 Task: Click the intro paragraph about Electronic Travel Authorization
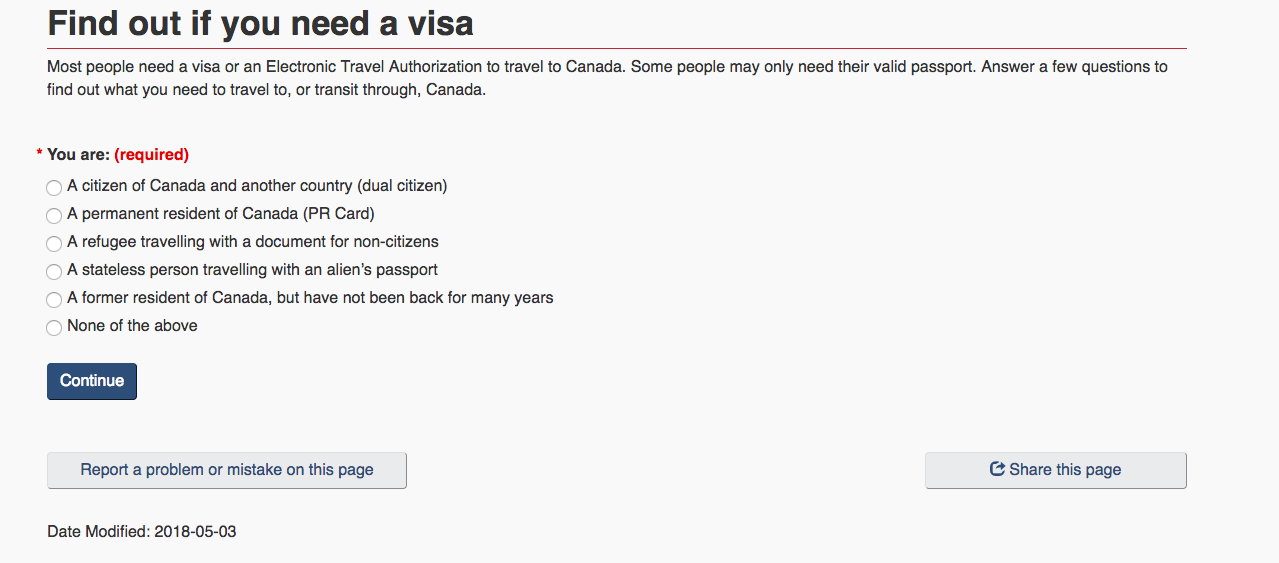607,78
